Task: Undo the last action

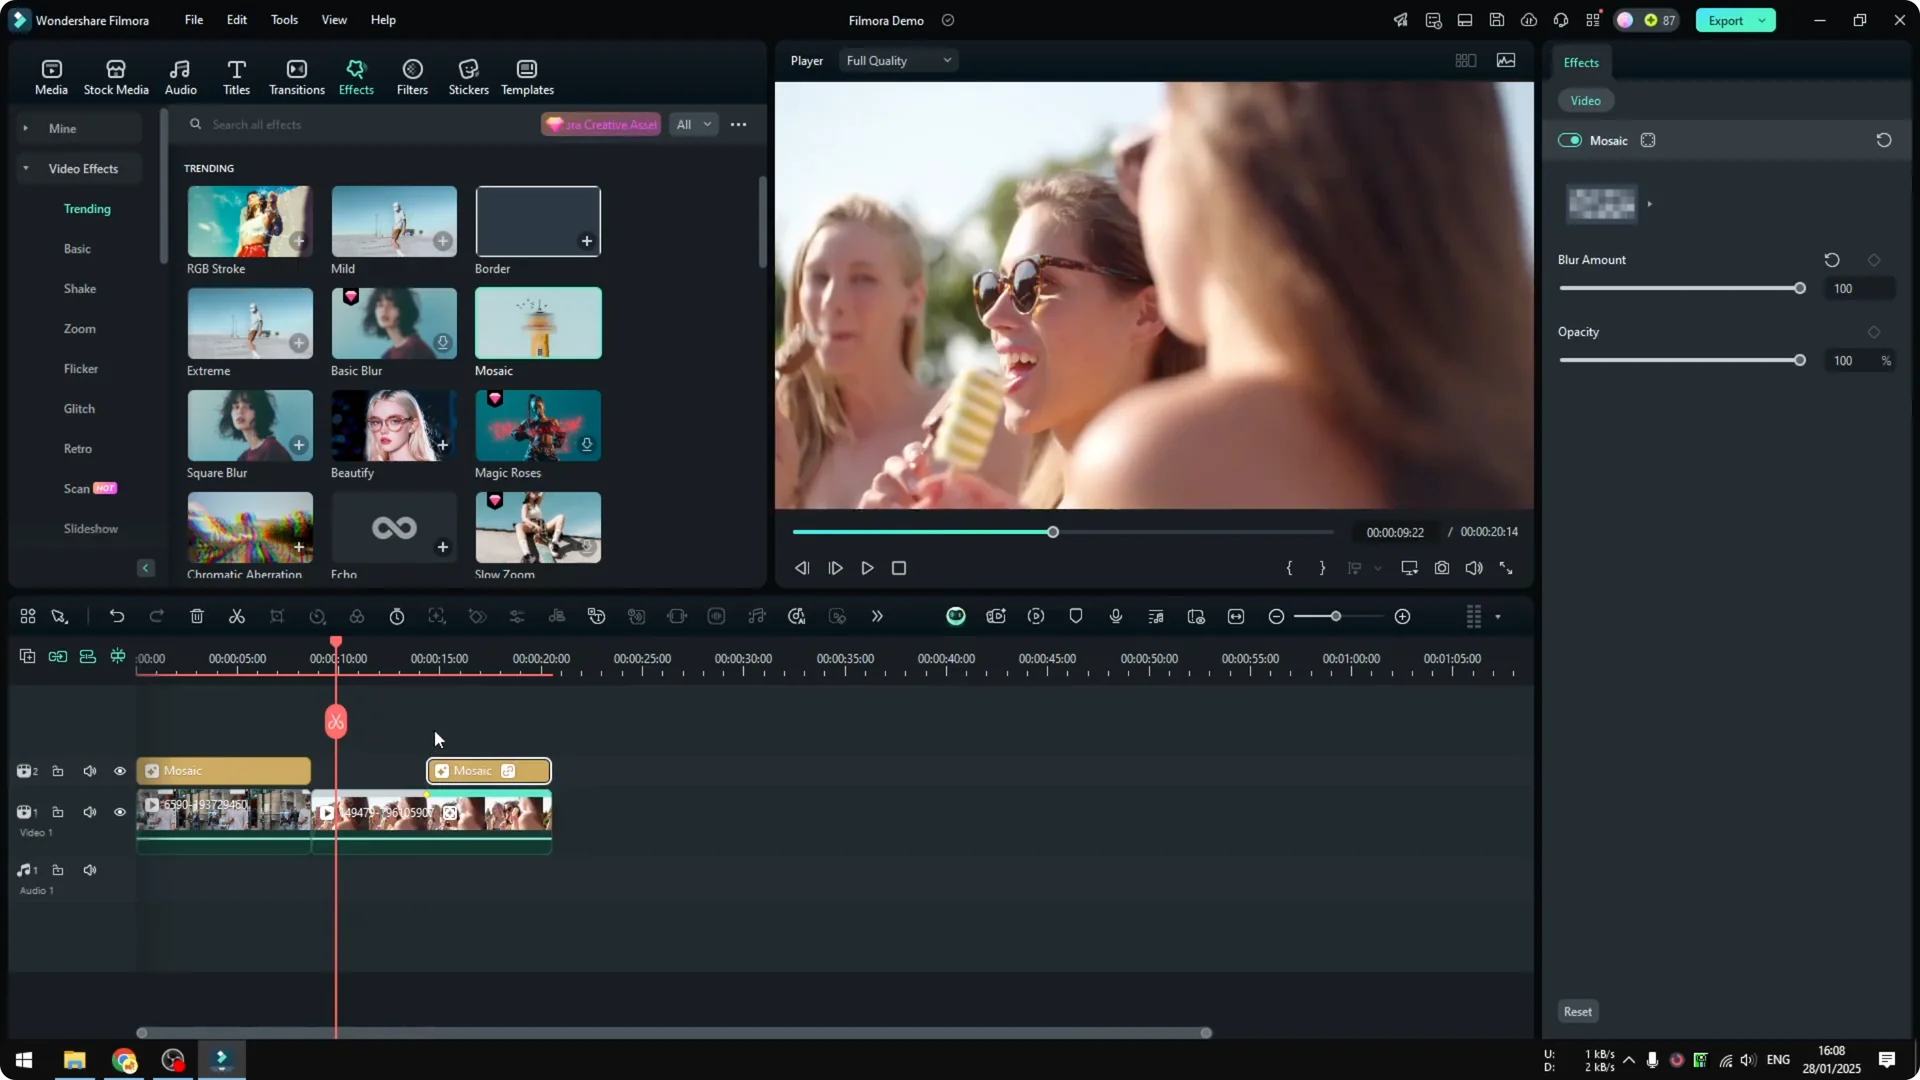Action: pos(117,616)
